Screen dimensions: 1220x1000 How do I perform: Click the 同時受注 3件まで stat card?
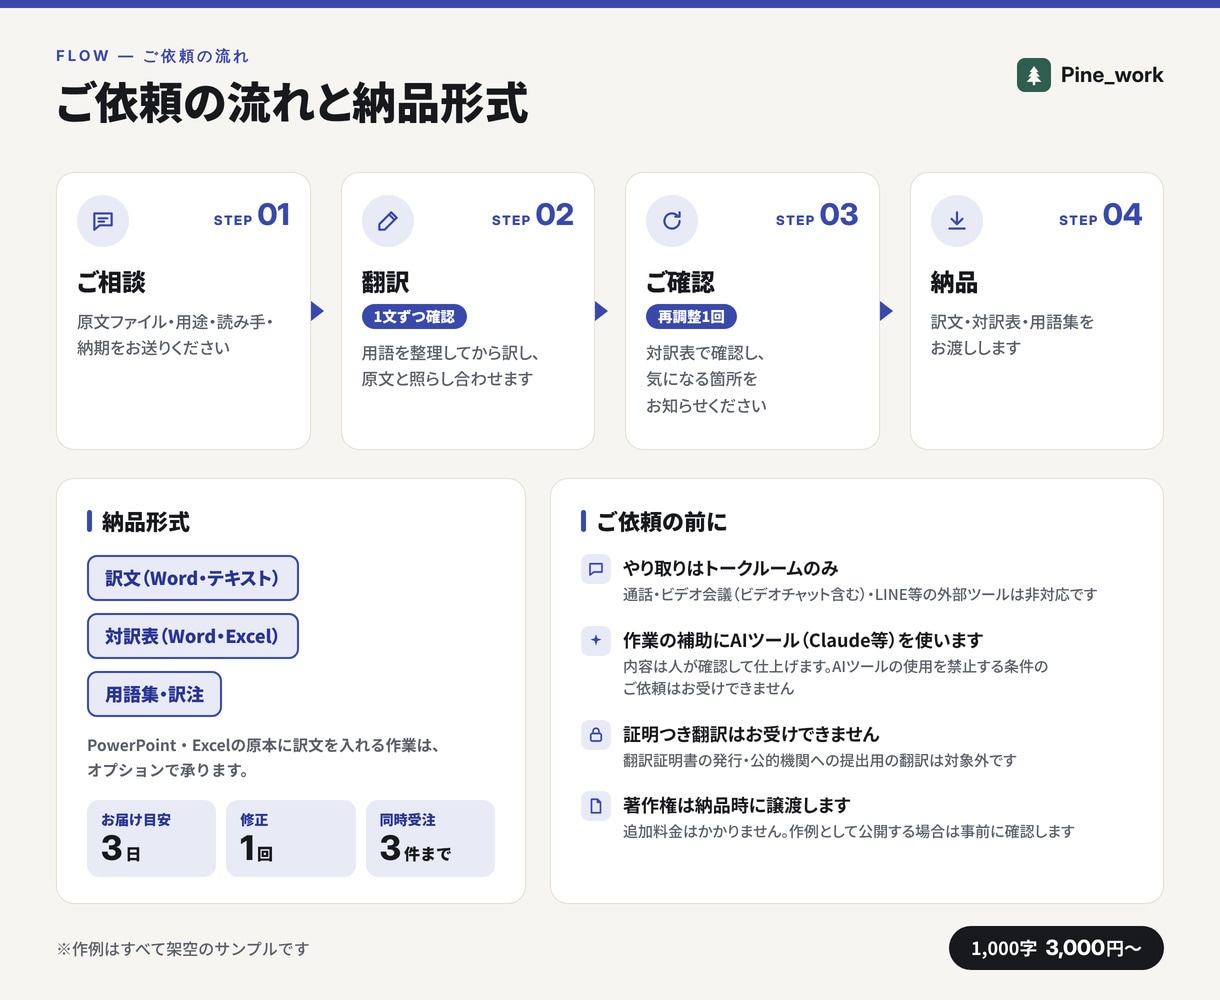(430, 838)
